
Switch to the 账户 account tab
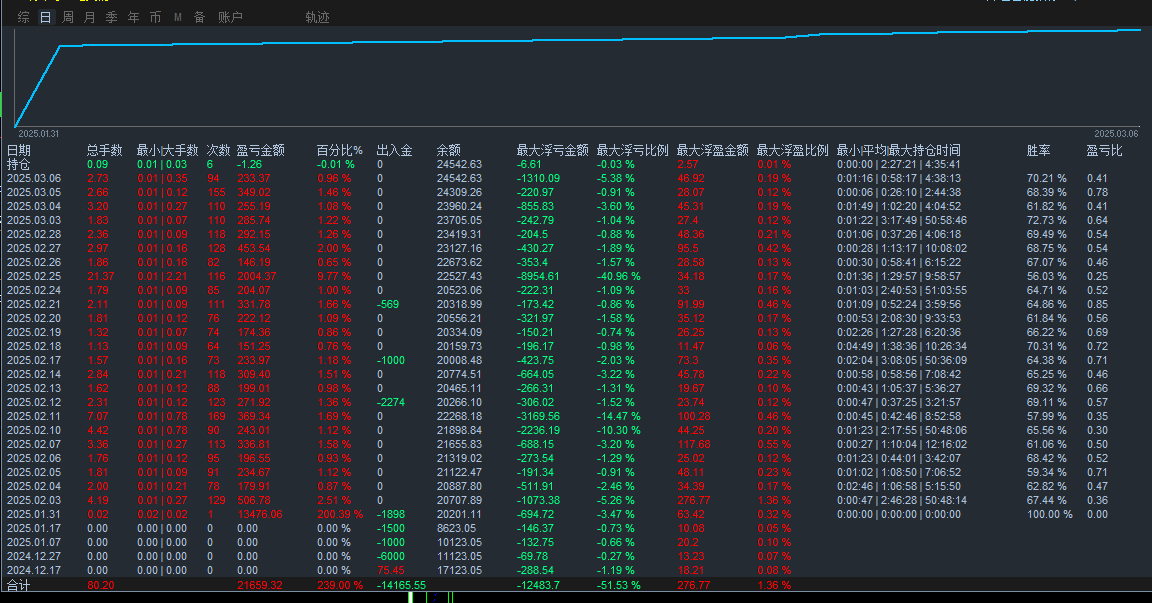click(x=230, y=17)
